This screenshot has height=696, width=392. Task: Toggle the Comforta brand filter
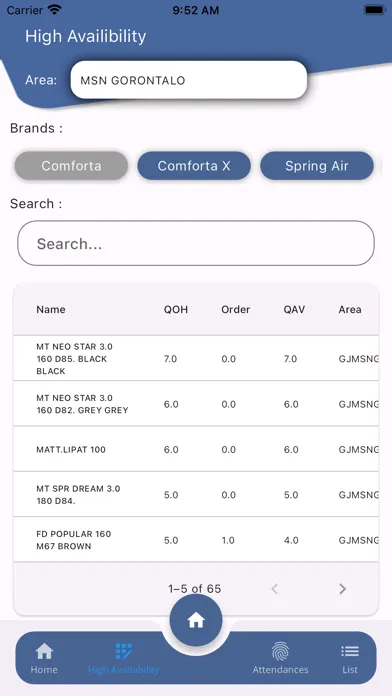coord(71,166)
